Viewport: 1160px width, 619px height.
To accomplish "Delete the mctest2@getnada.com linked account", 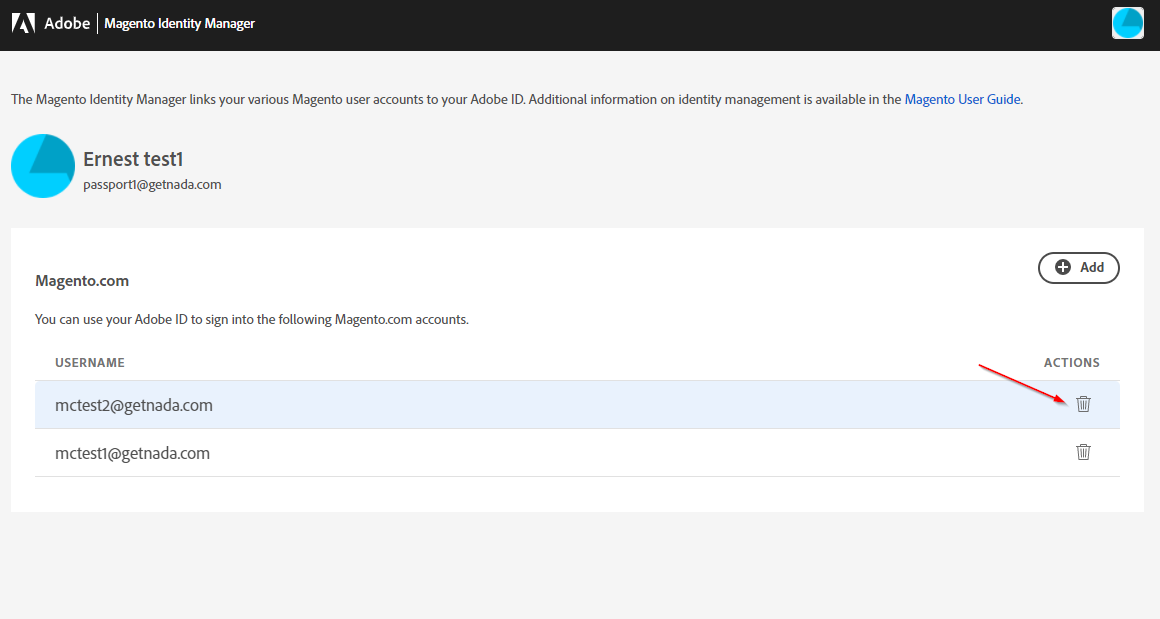I will 1083,404.
